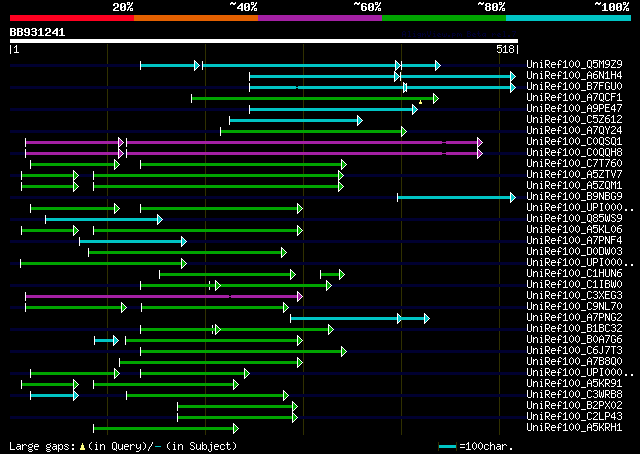This screenshot has height=454, width=640.
Task: Click the cyan ~100% identity legend segment
Action: click(x=569, y=18)
